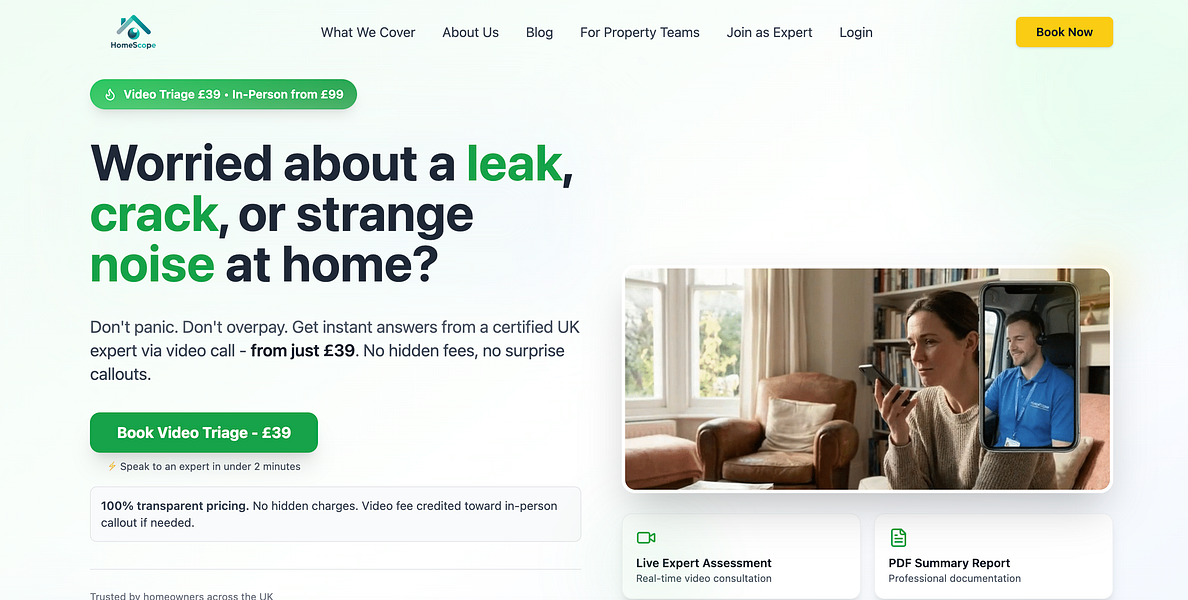Image resolution: width=1188 pixels, height=600 pixels.
Task: Click the phone screen showing the expert in blue
Action: point(1030,367)
